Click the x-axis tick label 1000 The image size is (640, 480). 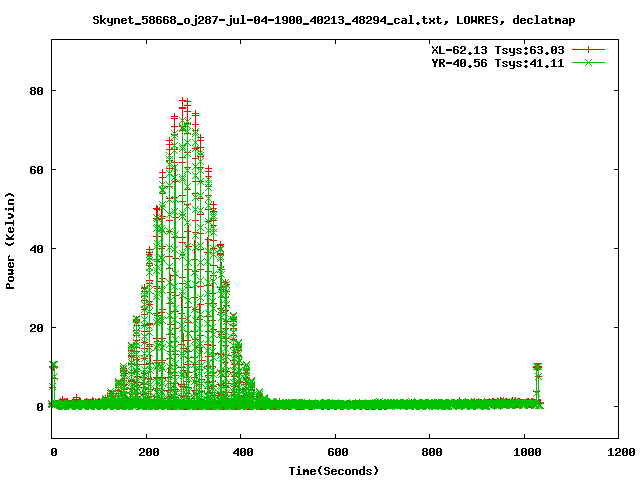(x=527, y=452)
